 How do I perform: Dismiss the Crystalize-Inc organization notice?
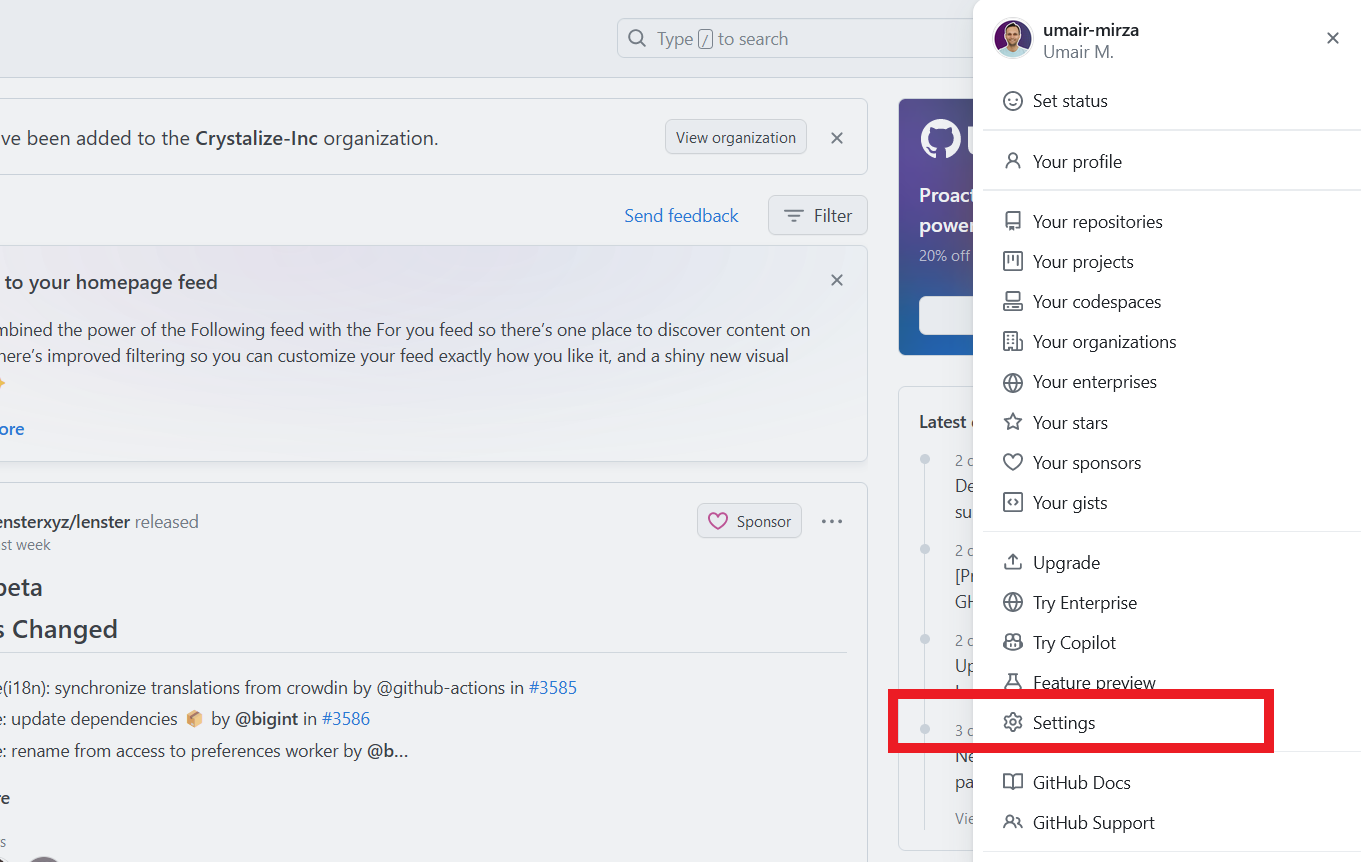[837, 138]
